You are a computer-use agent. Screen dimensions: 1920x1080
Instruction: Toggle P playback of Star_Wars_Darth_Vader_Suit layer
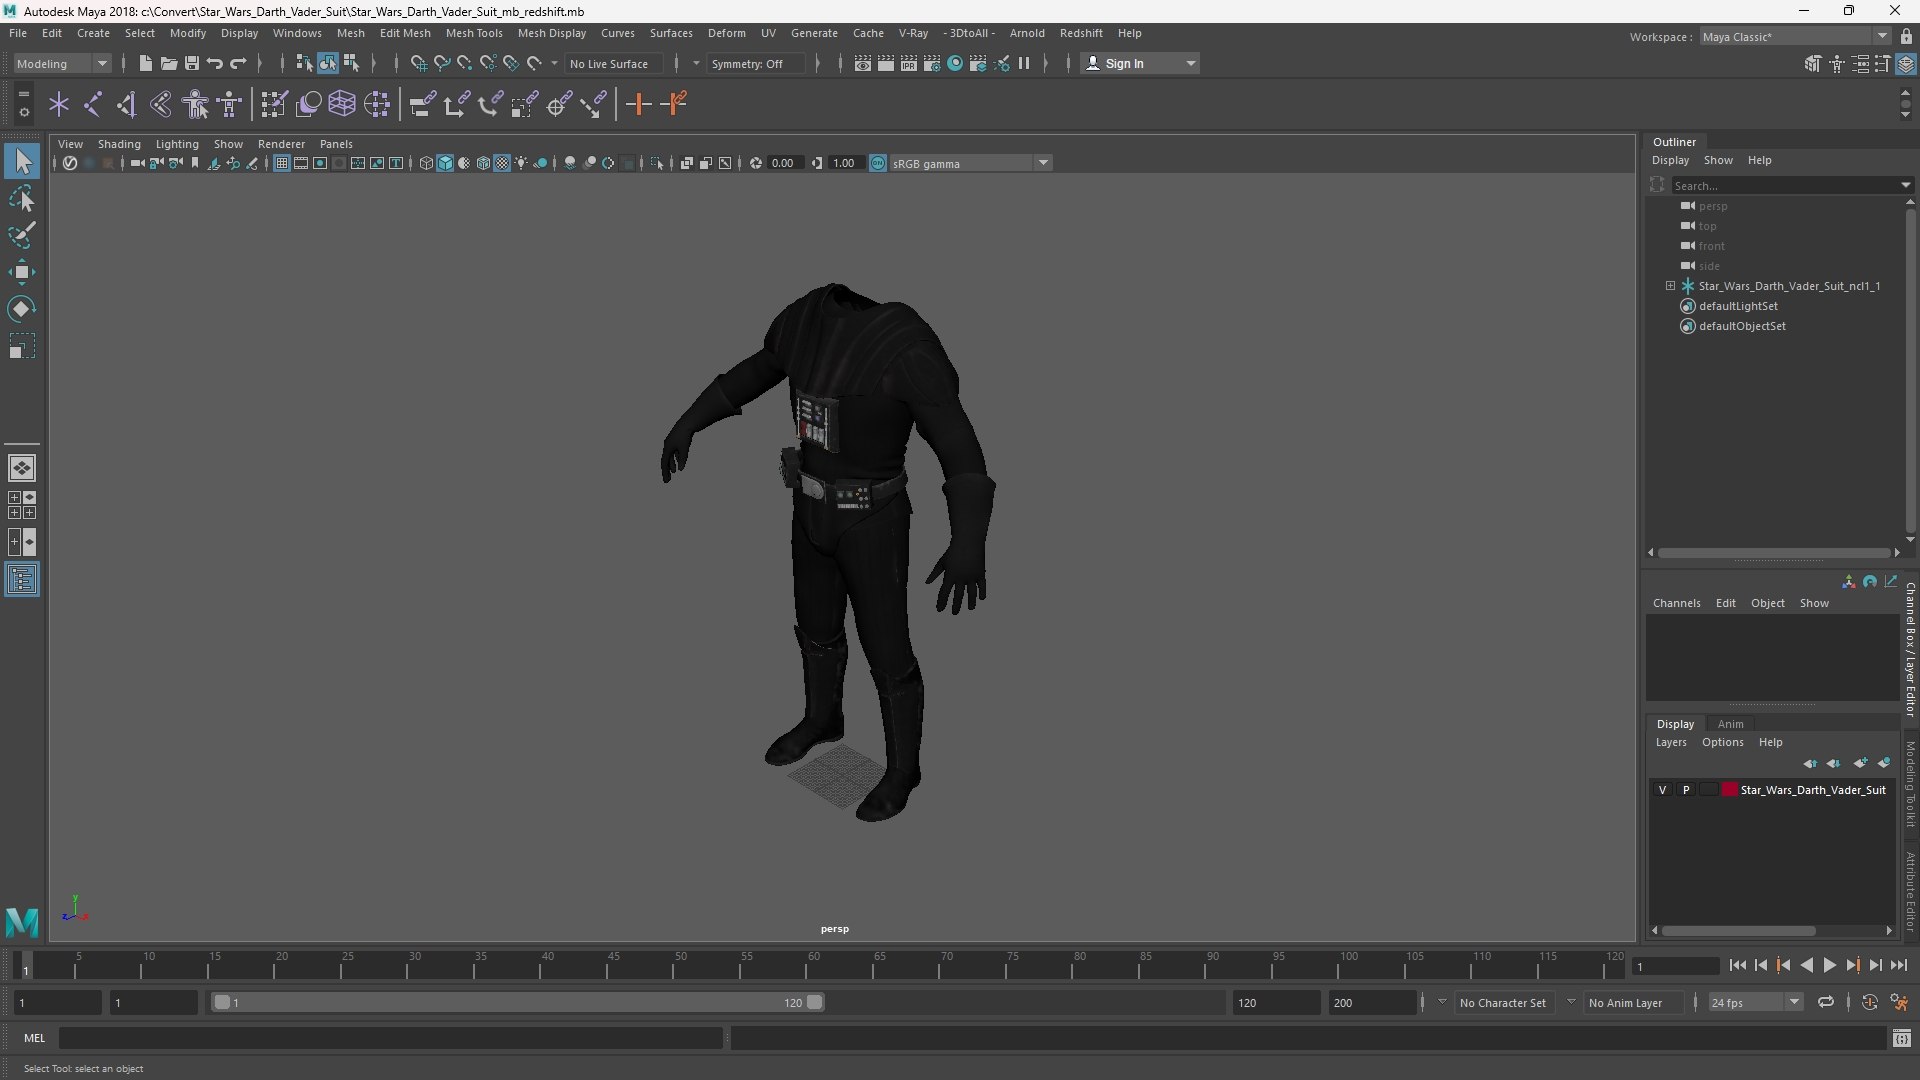pyautogui.click(x=1686, y=790)
